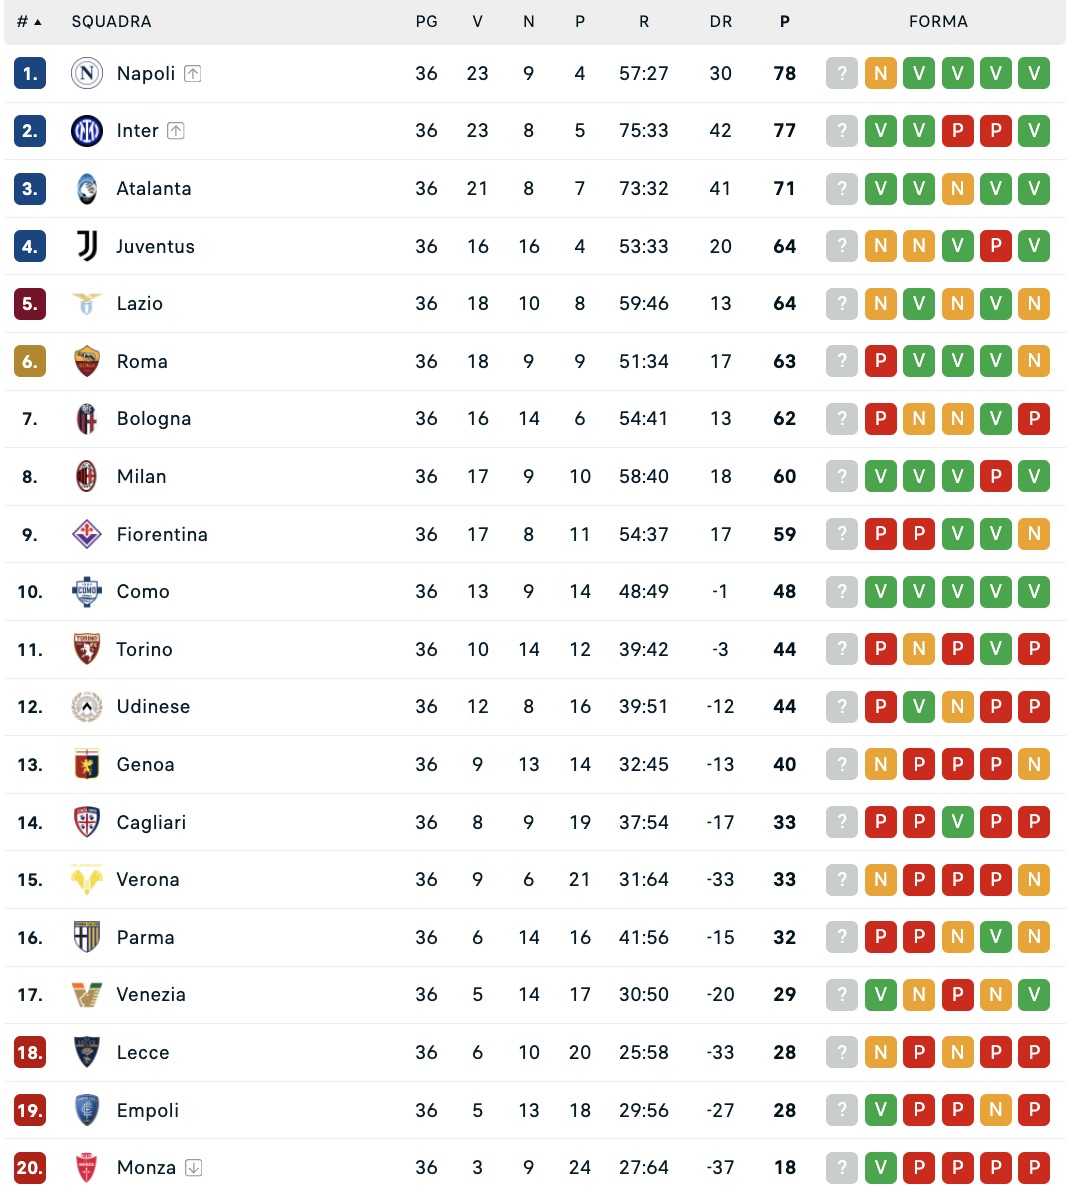
Task: Click Lazio's grey question mark next-match badge
Action: [x=842, y=303]
